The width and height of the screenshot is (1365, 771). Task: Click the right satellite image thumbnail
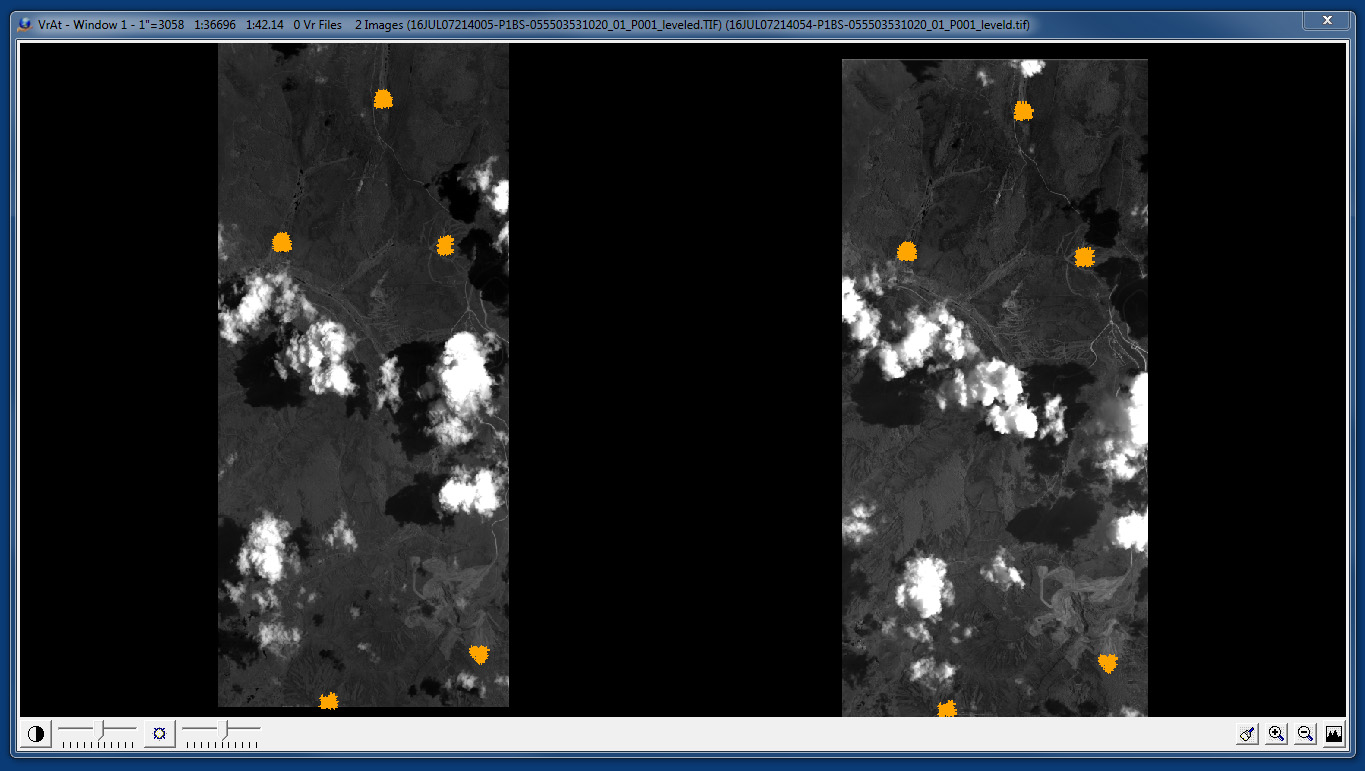(x=995, y=388)
